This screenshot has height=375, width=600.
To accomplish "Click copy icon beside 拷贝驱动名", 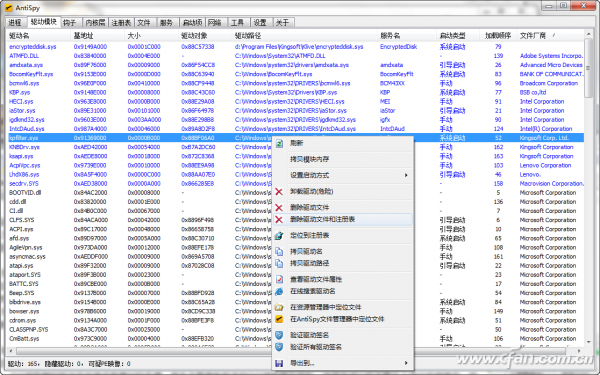I will [279, 252].
